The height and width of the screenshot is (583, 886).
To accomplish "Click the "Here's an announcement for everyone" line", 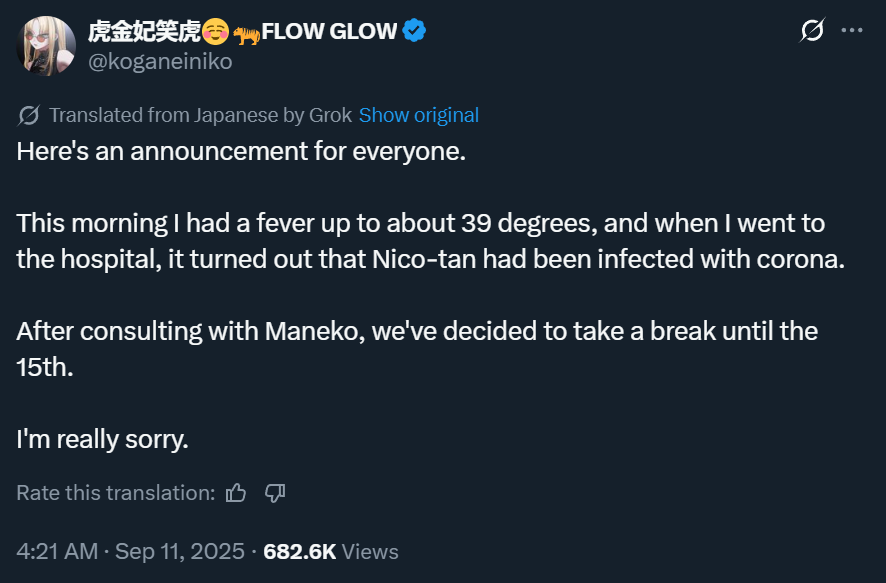I will pos(242,152).
